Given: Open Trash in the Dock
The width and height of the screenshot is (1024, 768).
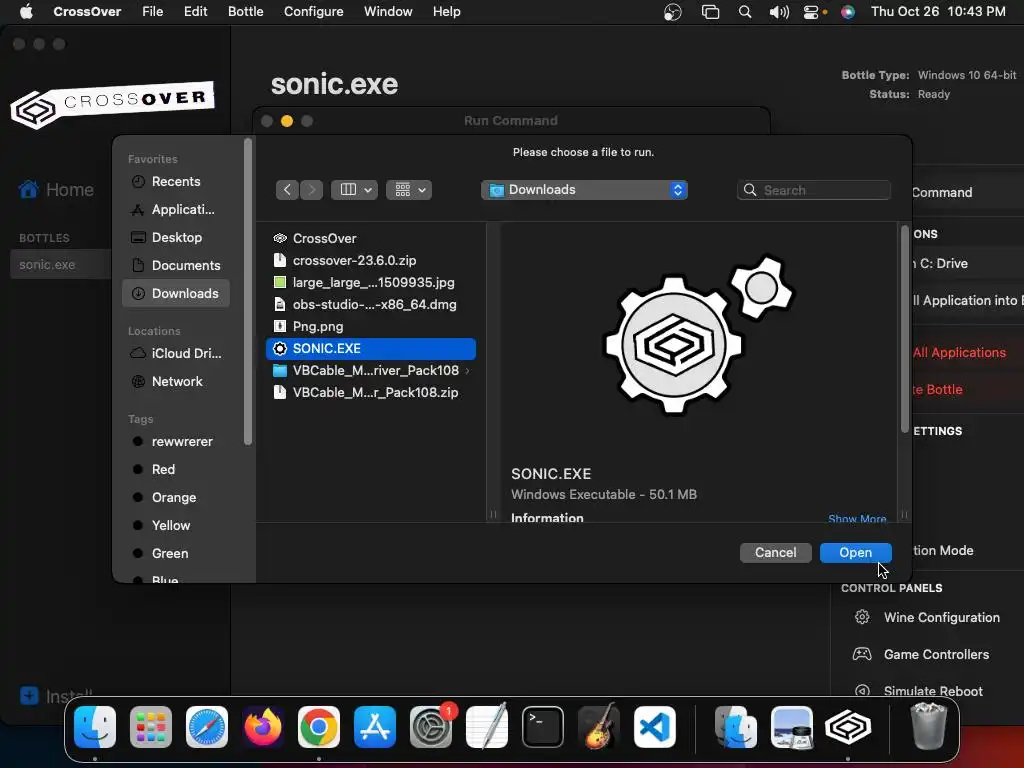Looking at the screenshot, I should tap(928, 727).
